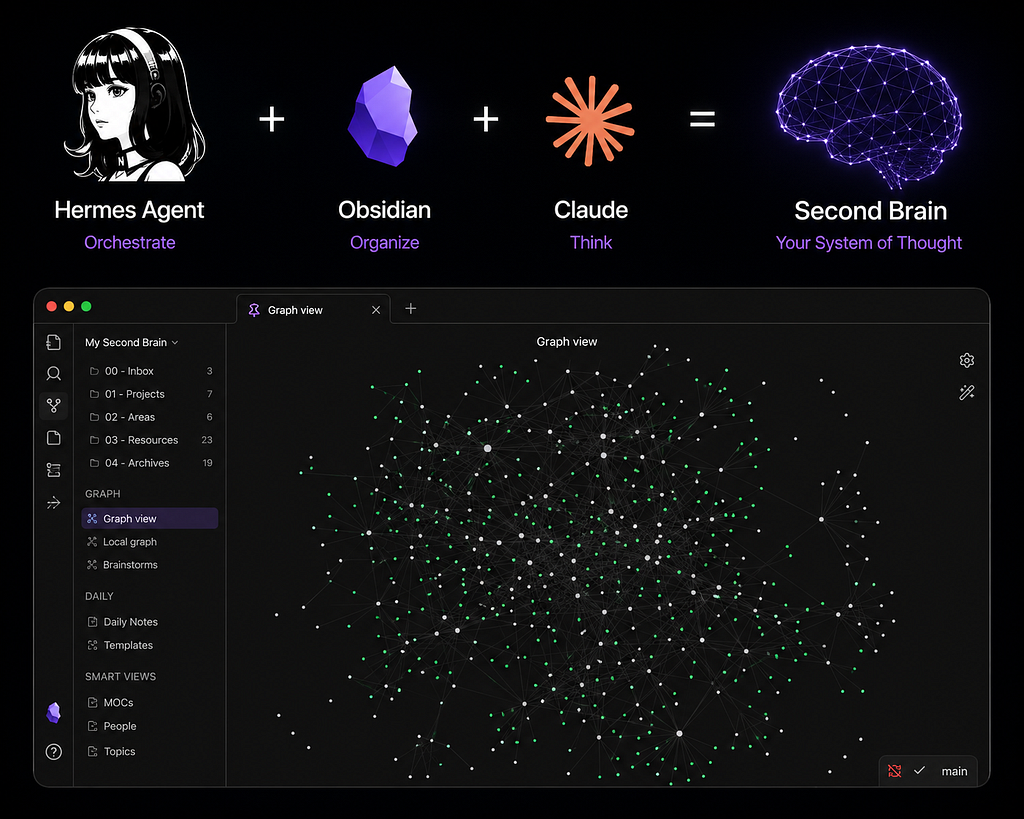Open Brainstorms graph item
Screen dimensions: 1024x819
point(150,564)
